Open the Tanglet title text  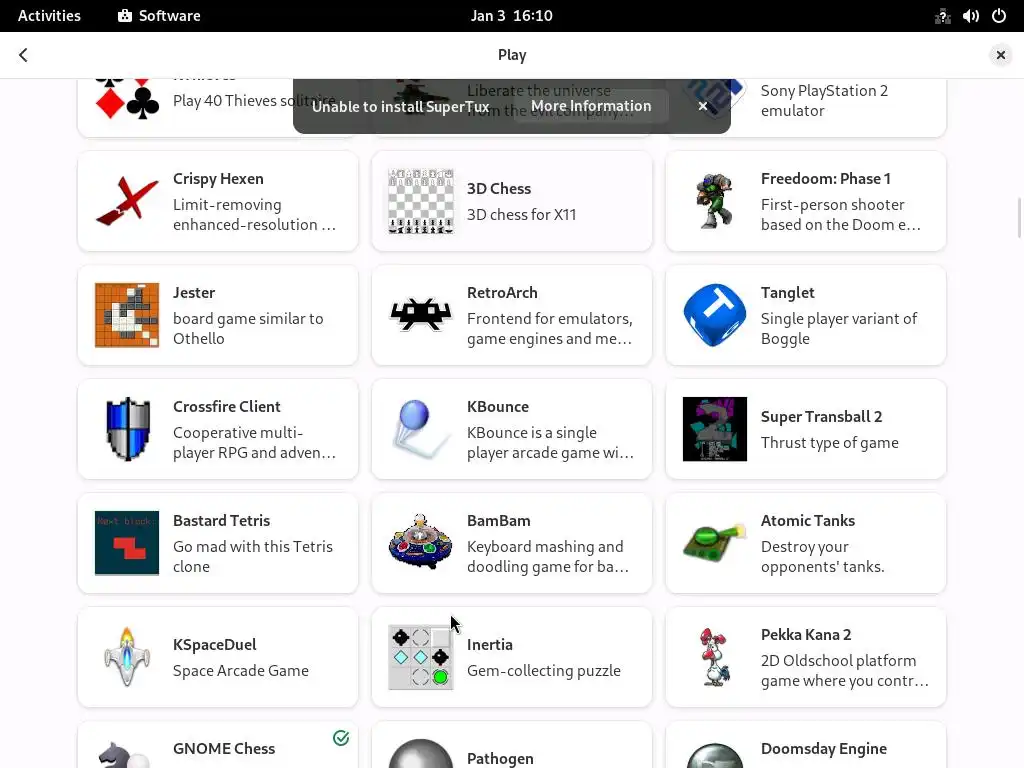click(x=788, y=293)
